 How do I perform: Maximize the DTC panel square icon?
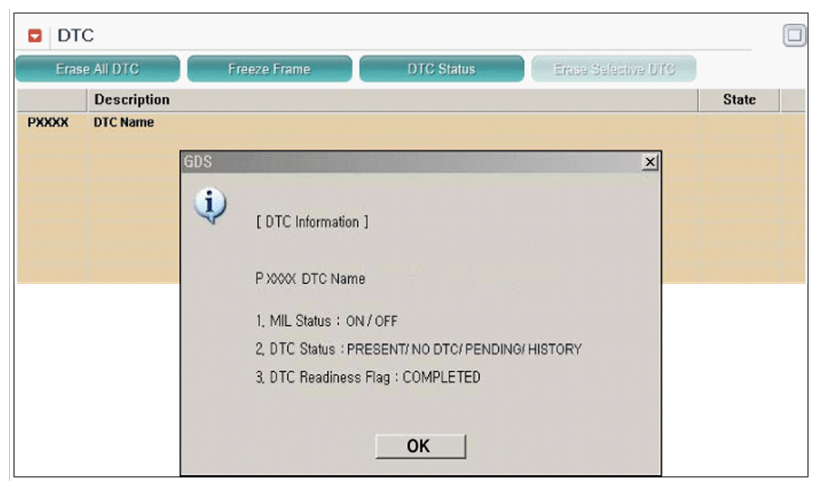click(794, 35)
